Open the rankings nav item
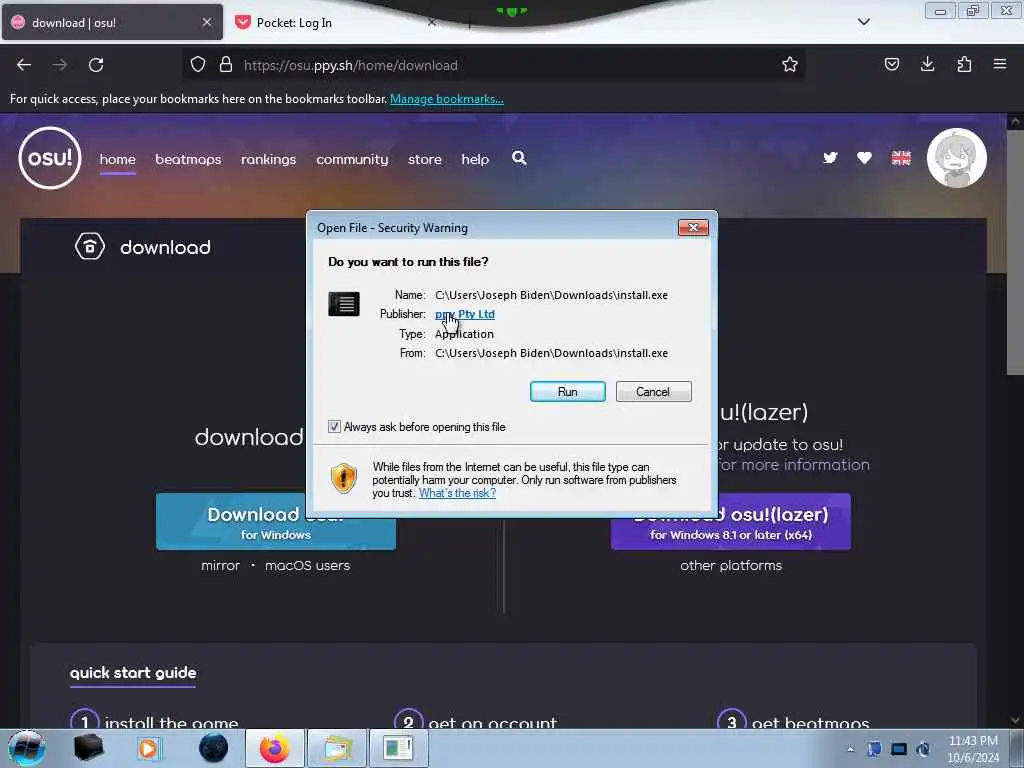This screenshot has height=768, width=1024. pyautogui.click(x=268, y=159)
